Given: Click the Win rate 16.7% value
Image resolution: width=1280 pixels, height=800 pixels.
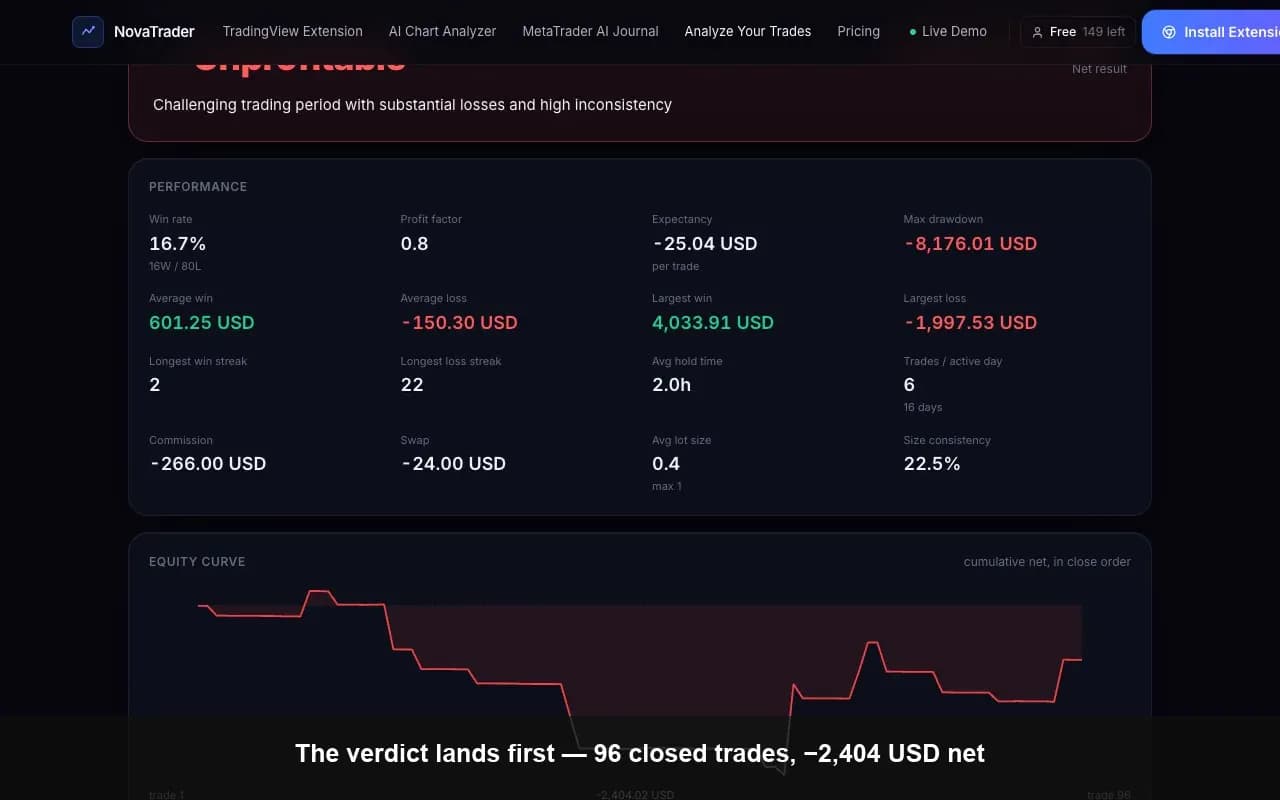Looking at the screenshot, I should coord(177,243).
